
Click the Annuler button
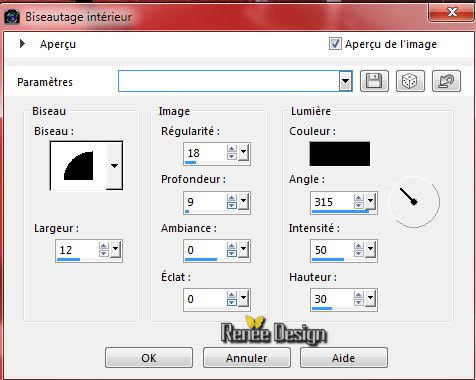247,358
